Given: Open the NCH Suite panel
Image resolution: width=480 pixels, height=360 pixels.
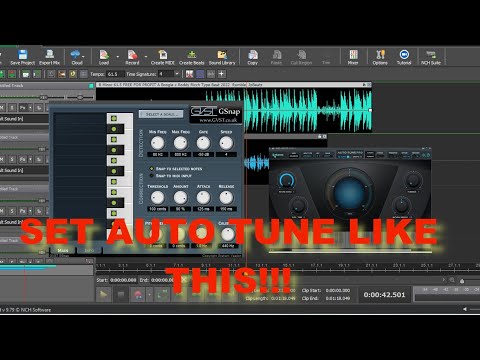Looking at the screenshot, I should 431,57.
